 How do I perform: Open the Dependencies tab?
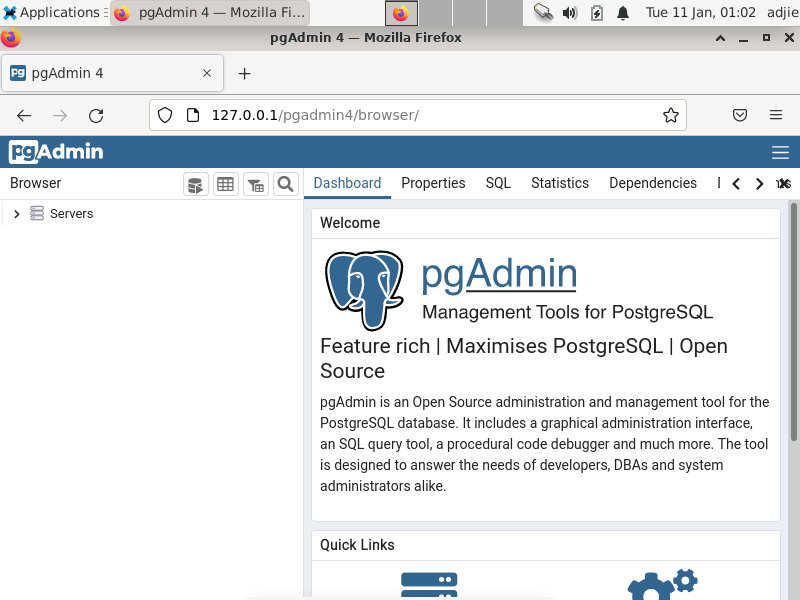coord(653,183)
